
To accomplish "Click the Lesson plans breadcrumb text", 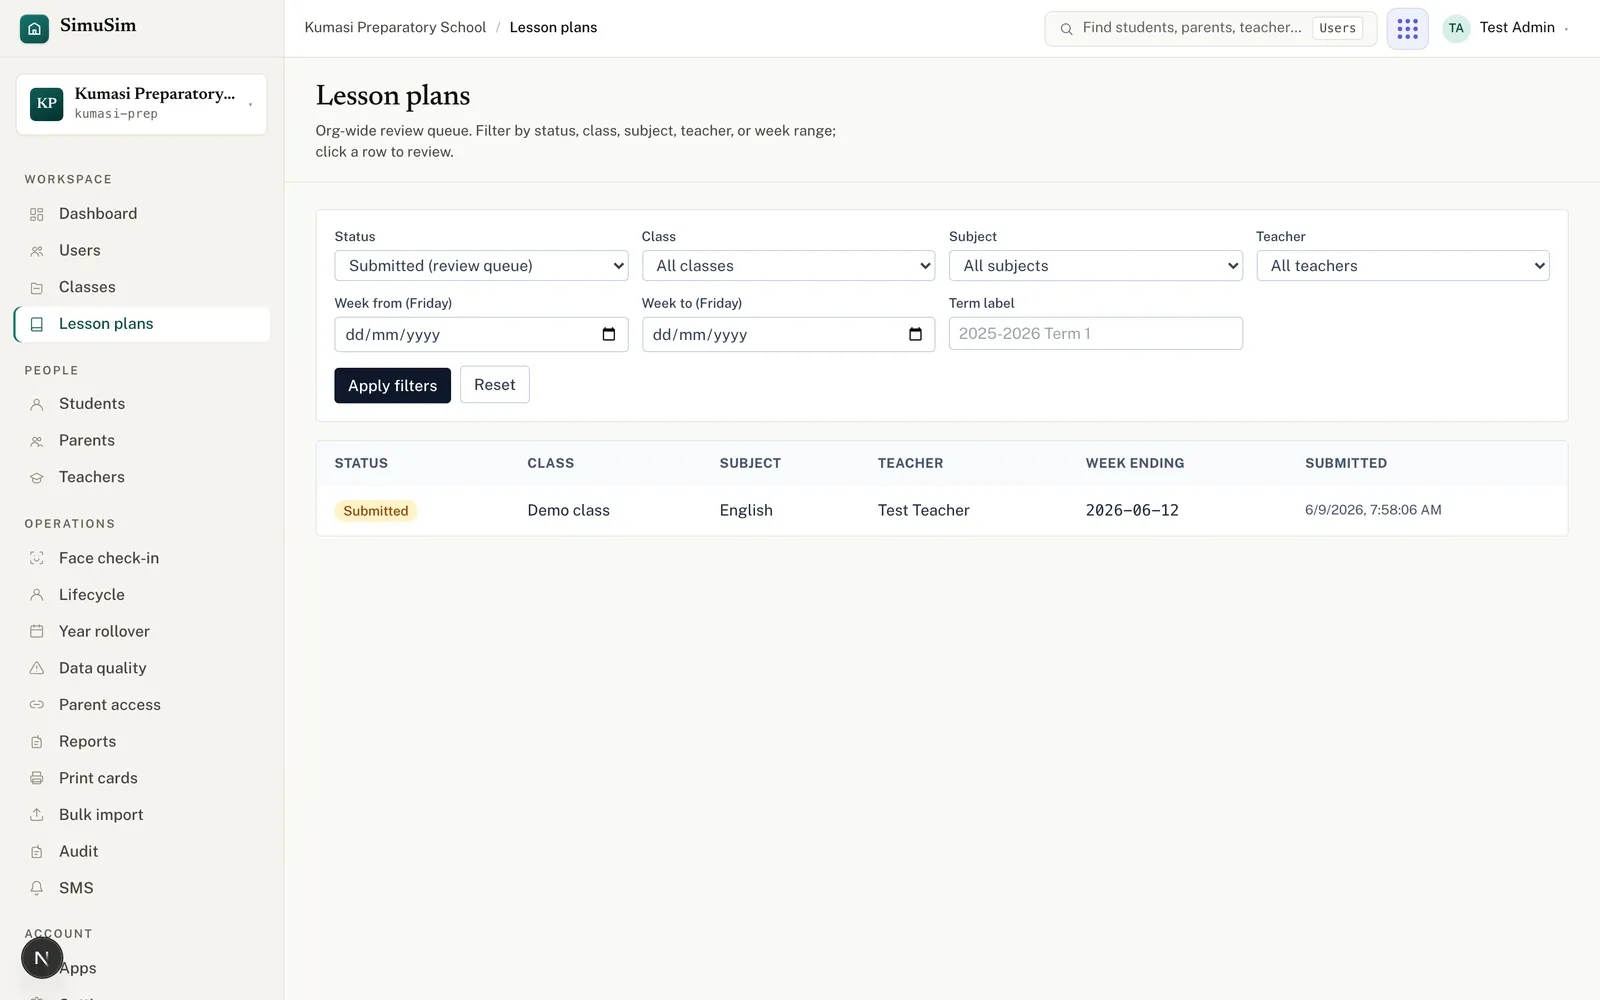I will point(553,28).
